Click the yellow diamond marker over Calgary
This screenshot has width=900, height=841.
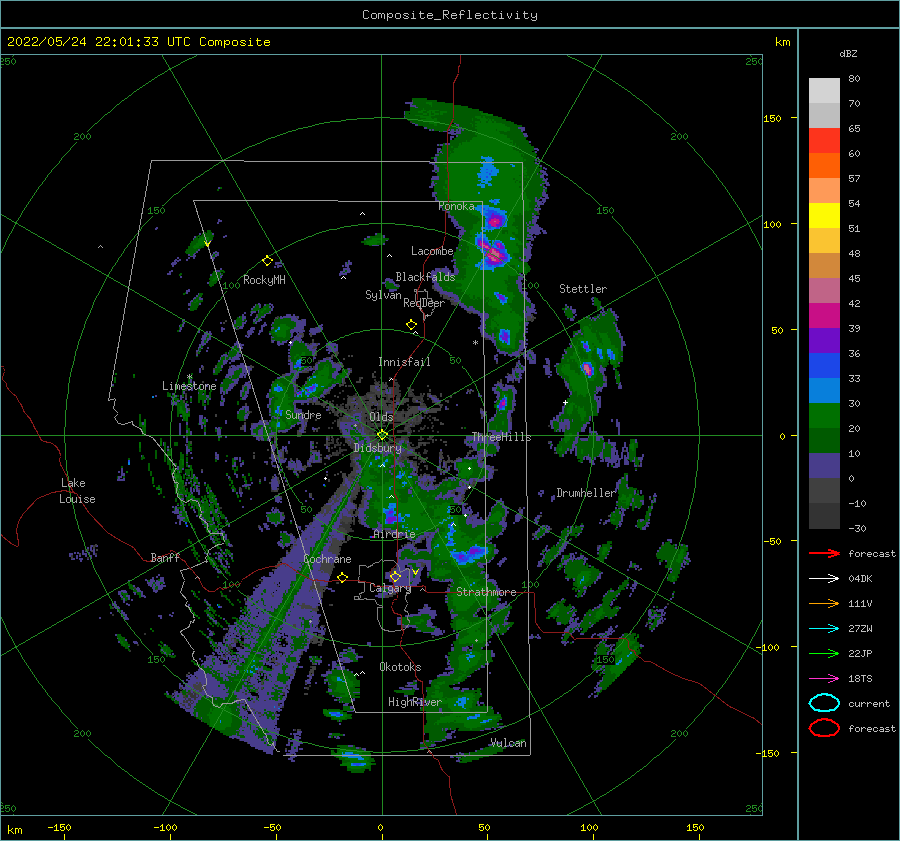click(395, 576)
